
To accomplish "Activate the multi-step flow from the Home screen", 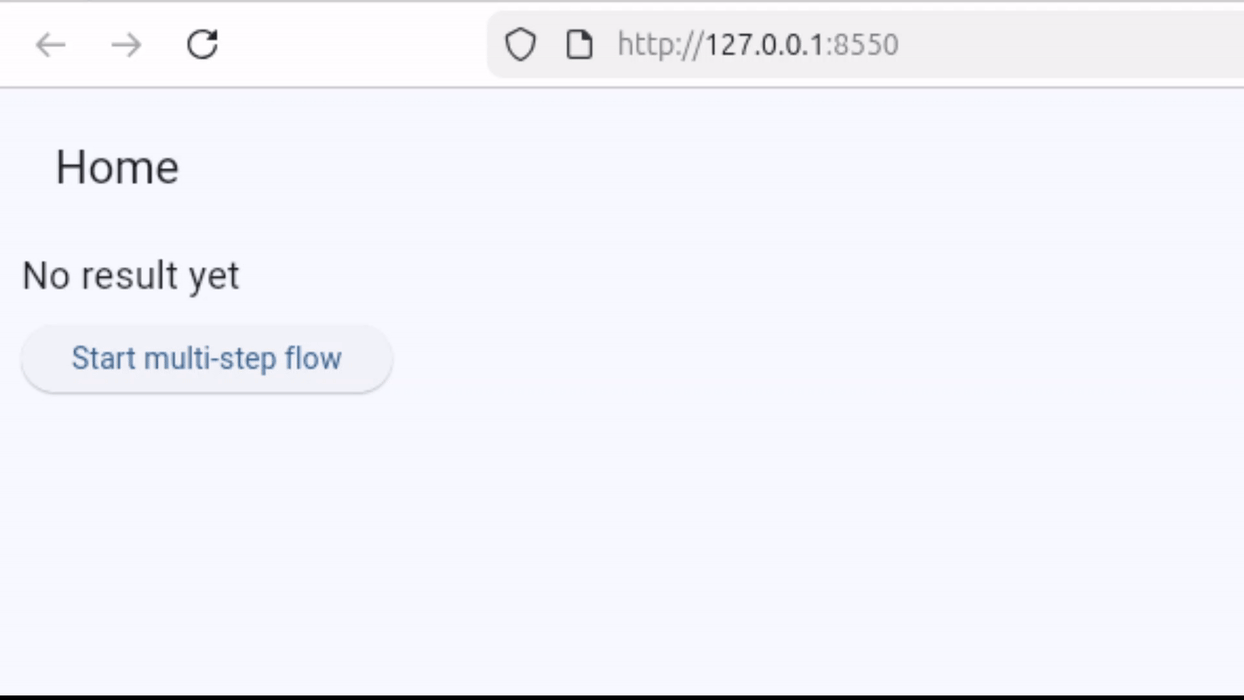I will click(x=206, y=357).
